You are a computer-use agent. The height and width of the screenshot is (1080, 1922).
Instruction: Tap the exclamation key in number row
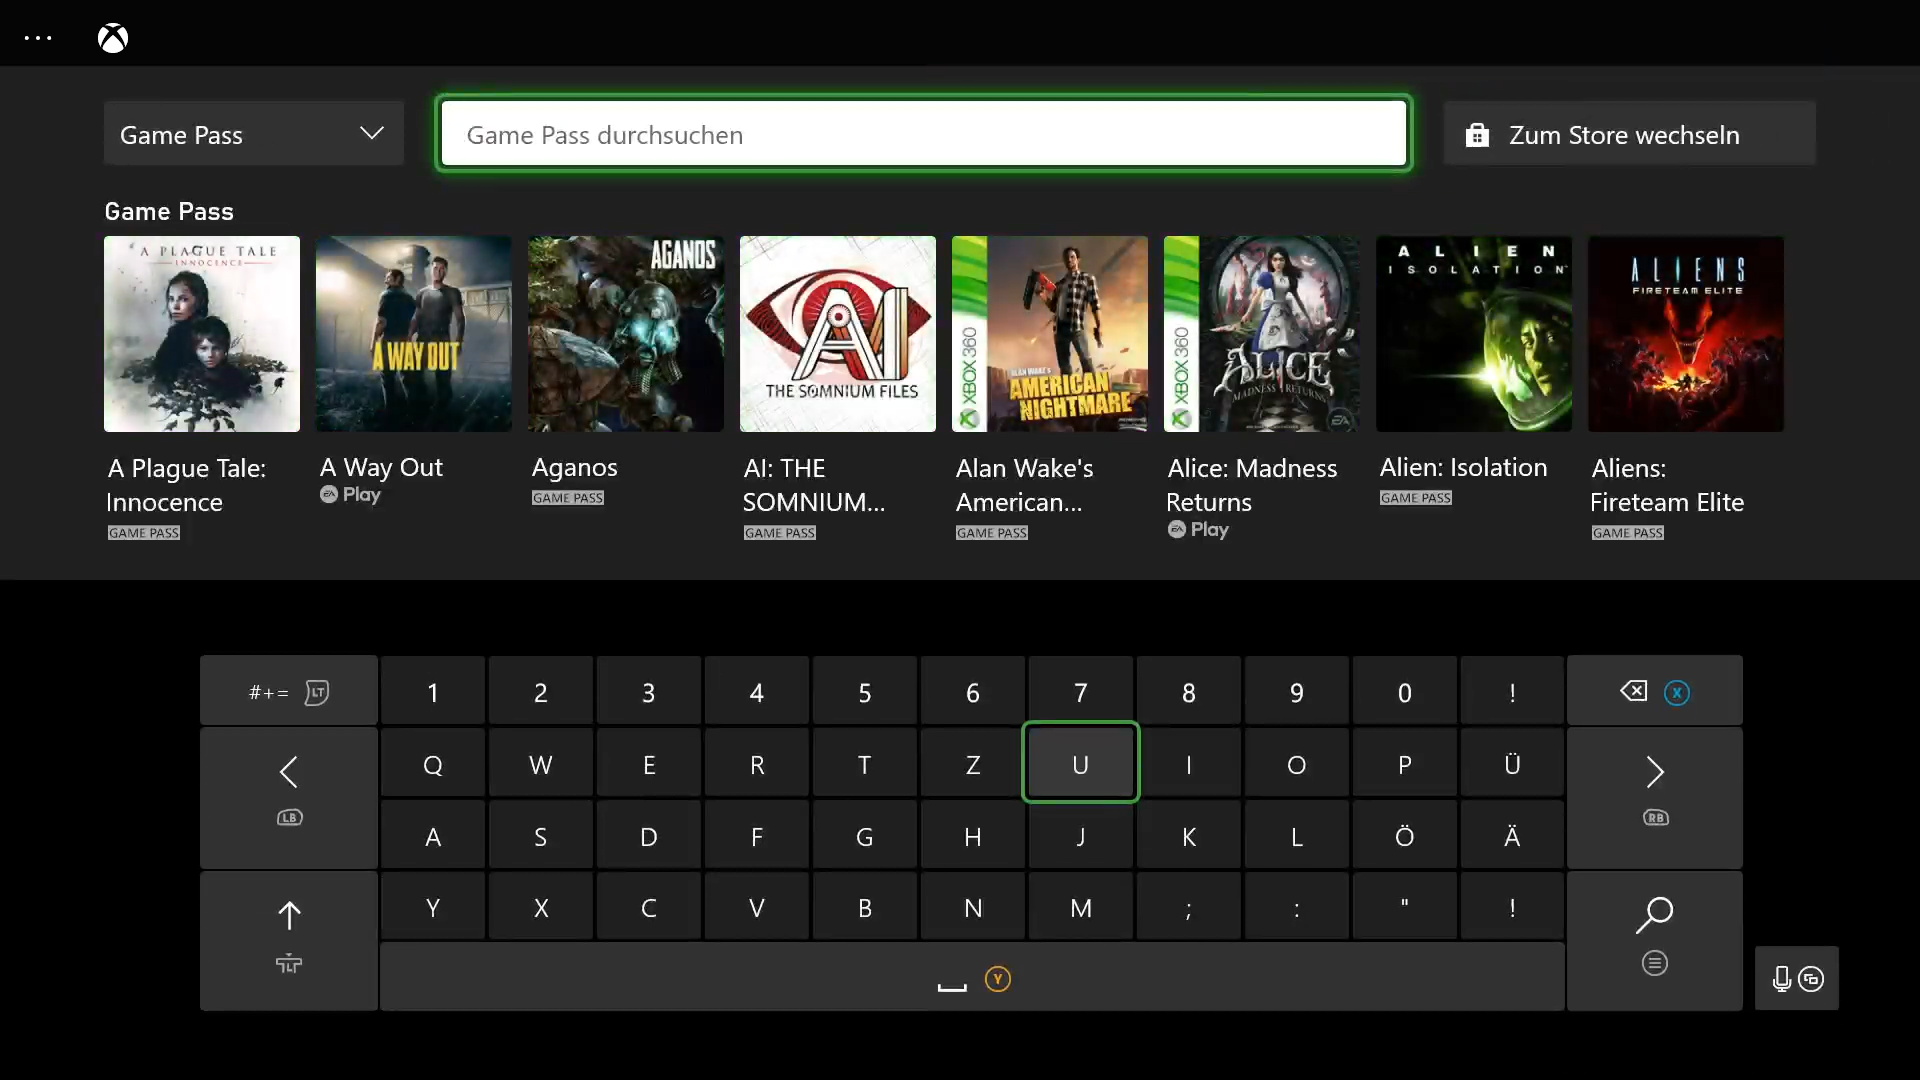tap(1513, 692)
